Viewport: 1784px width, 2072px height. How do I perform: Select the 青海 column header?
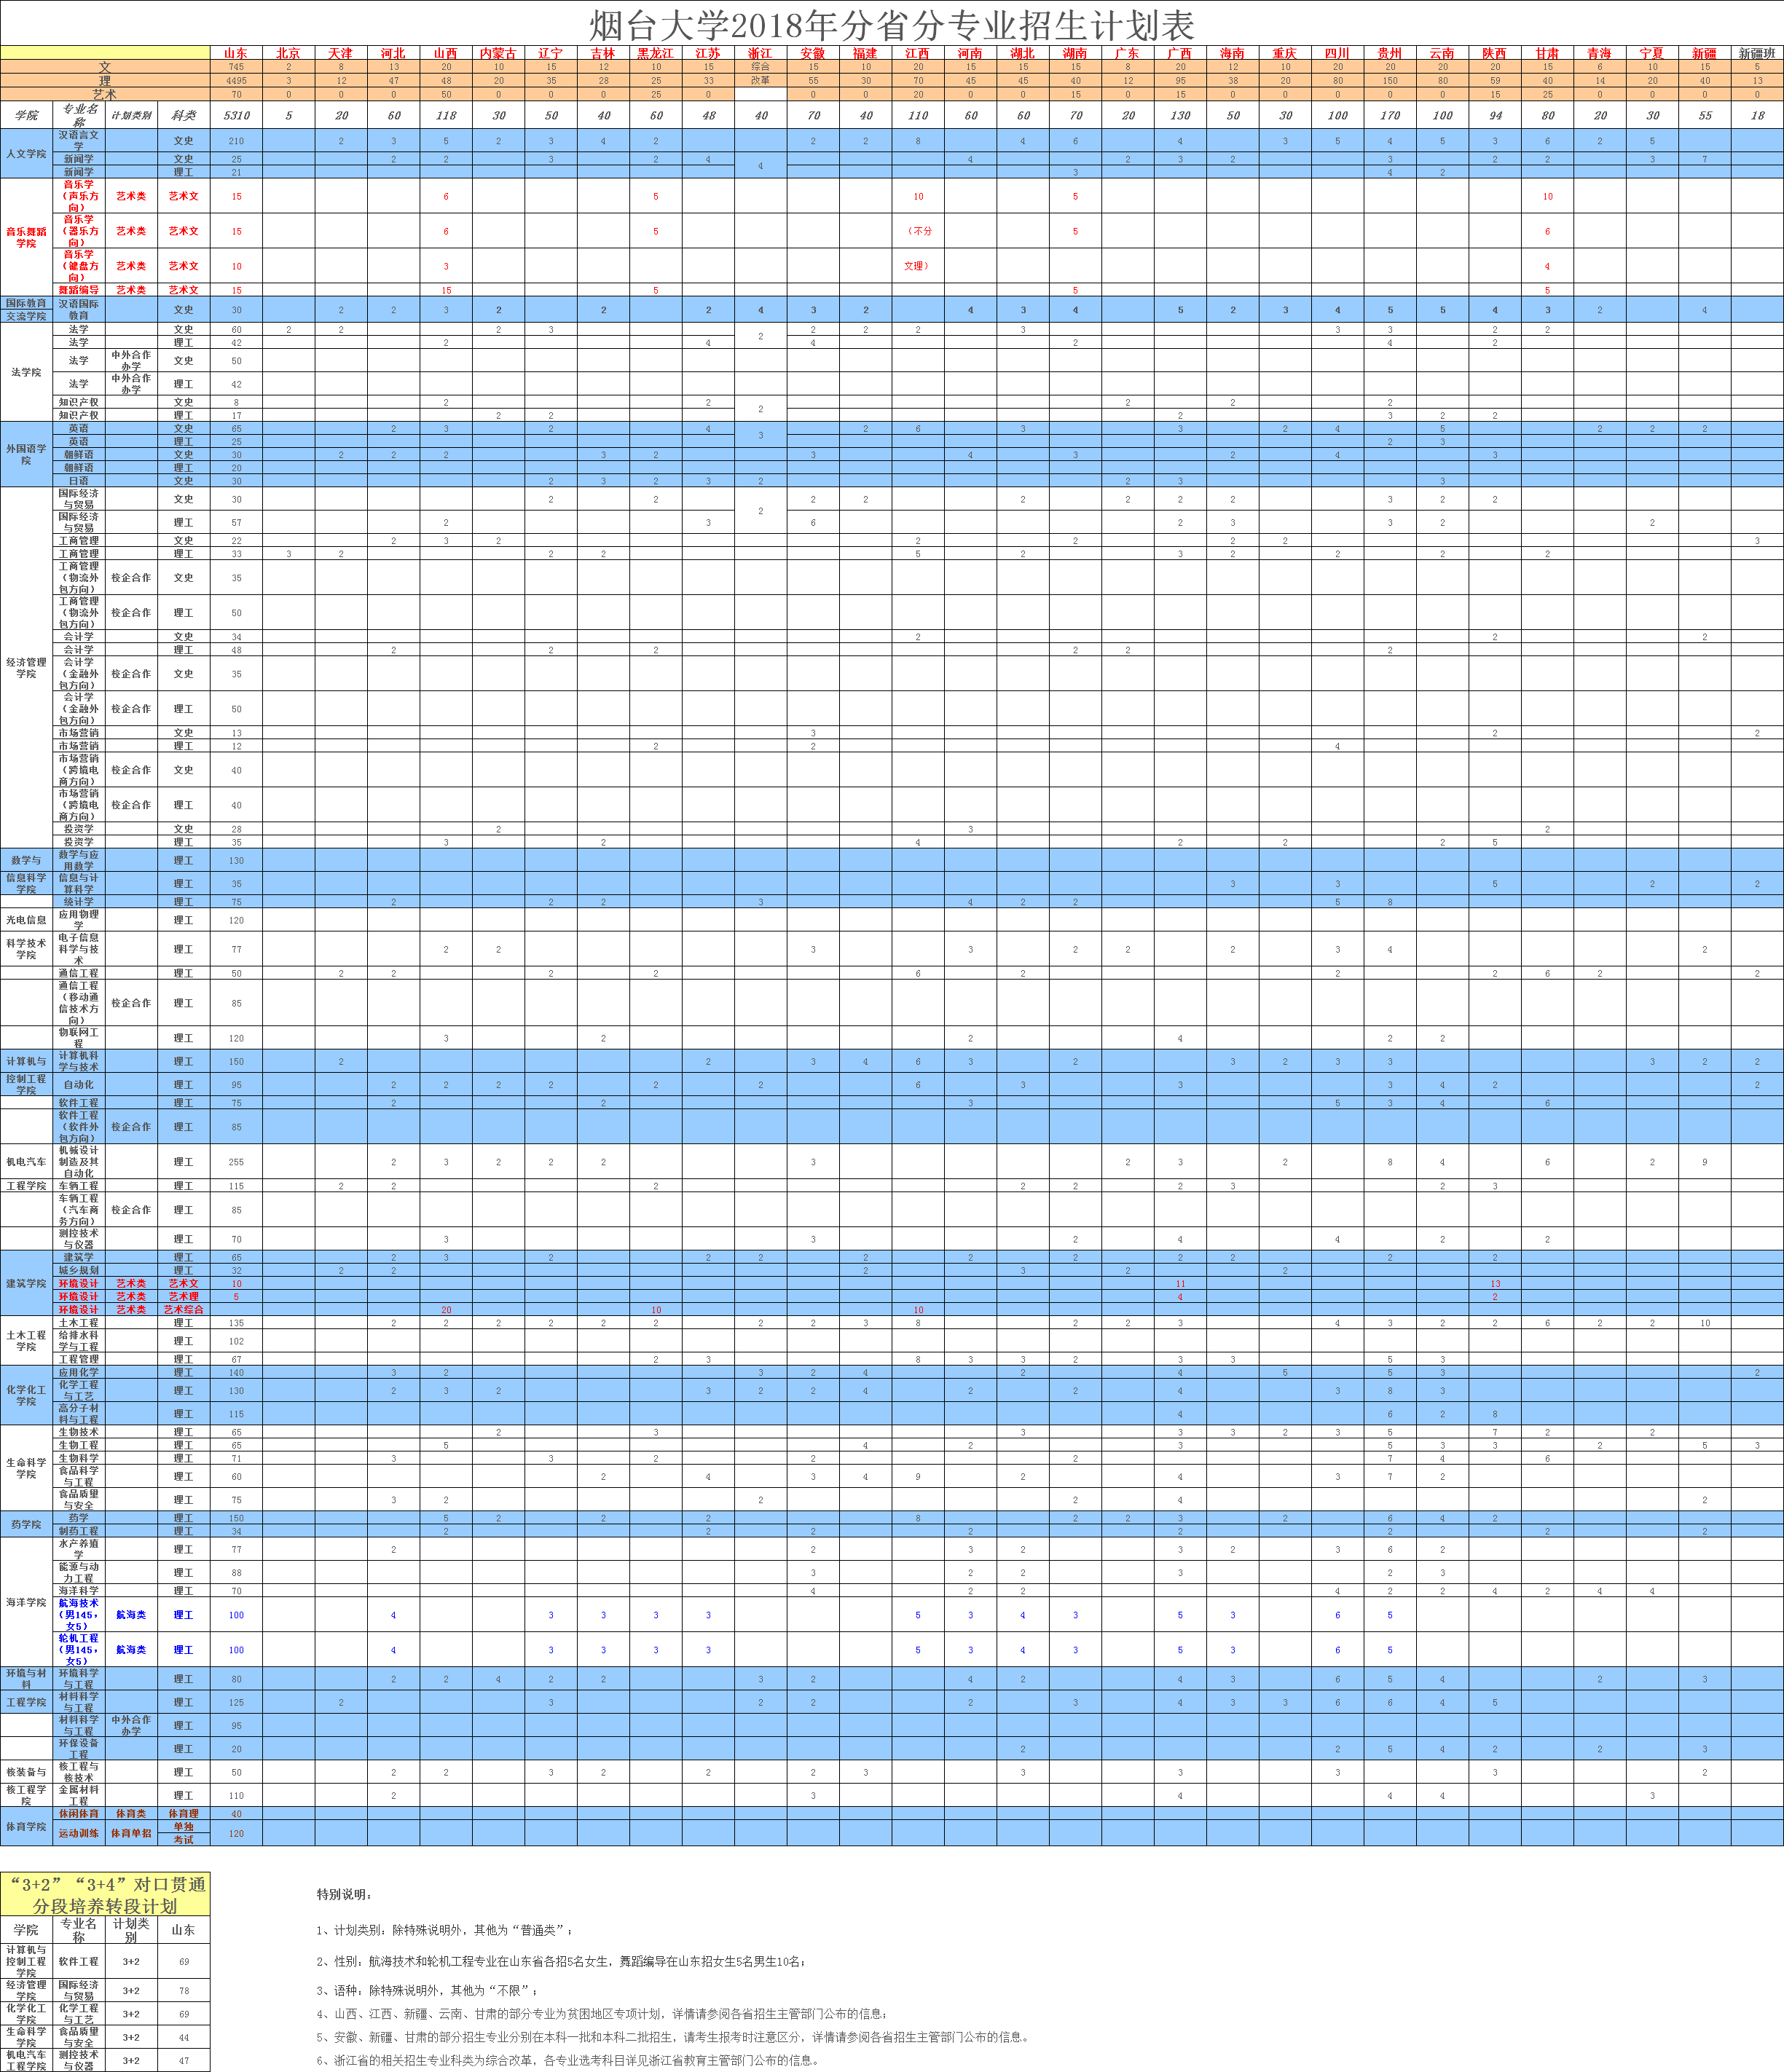click(x=1600, y=53)
